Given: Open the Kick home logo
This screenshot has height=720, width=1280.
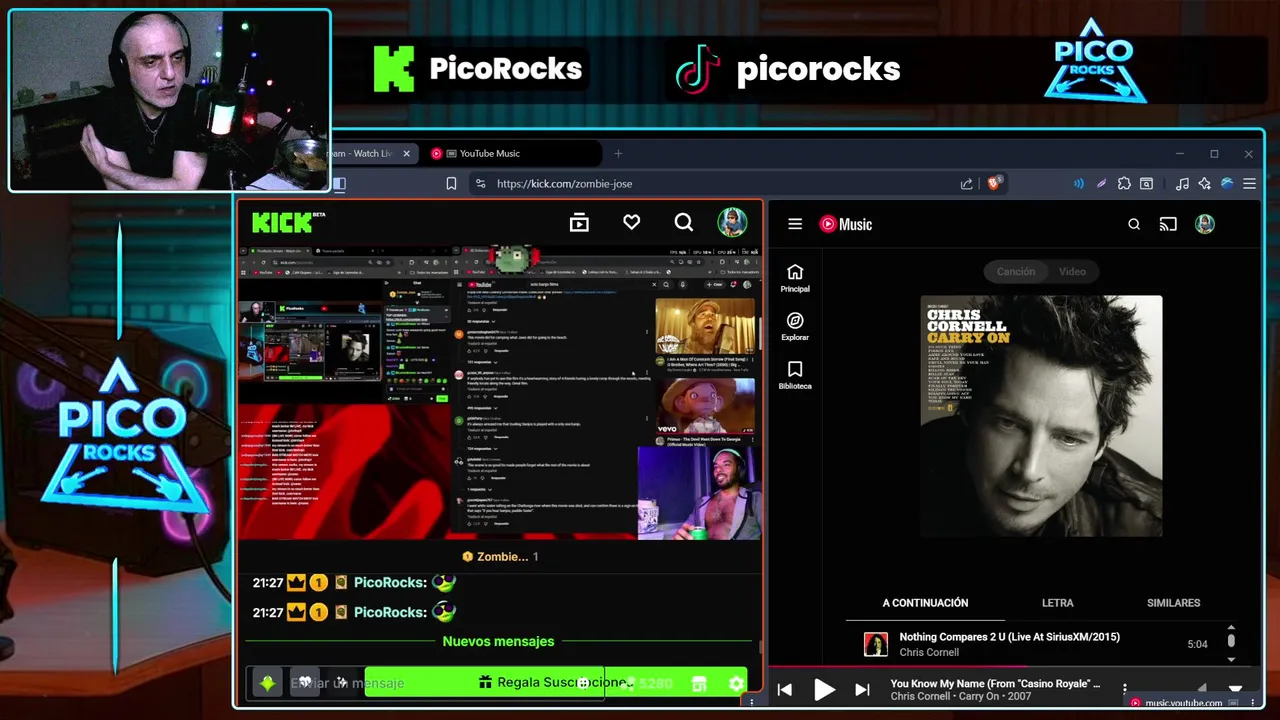Looking at the screenshot, I should pos(289,222).
